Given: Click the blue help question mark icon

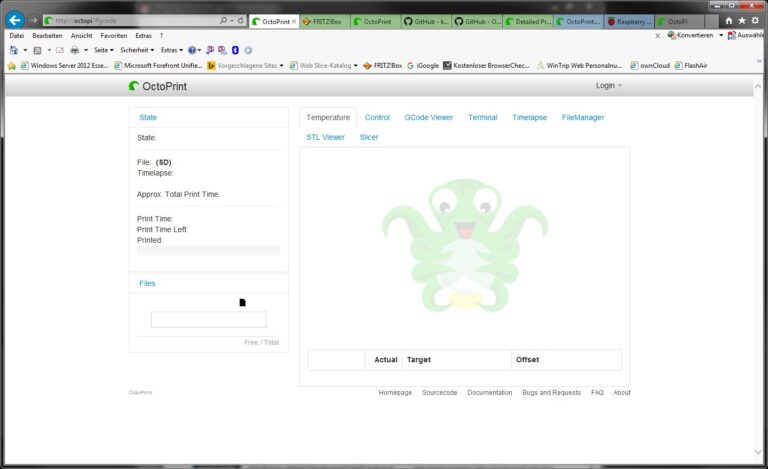Looking at the screenshot, I should (192, 50).
